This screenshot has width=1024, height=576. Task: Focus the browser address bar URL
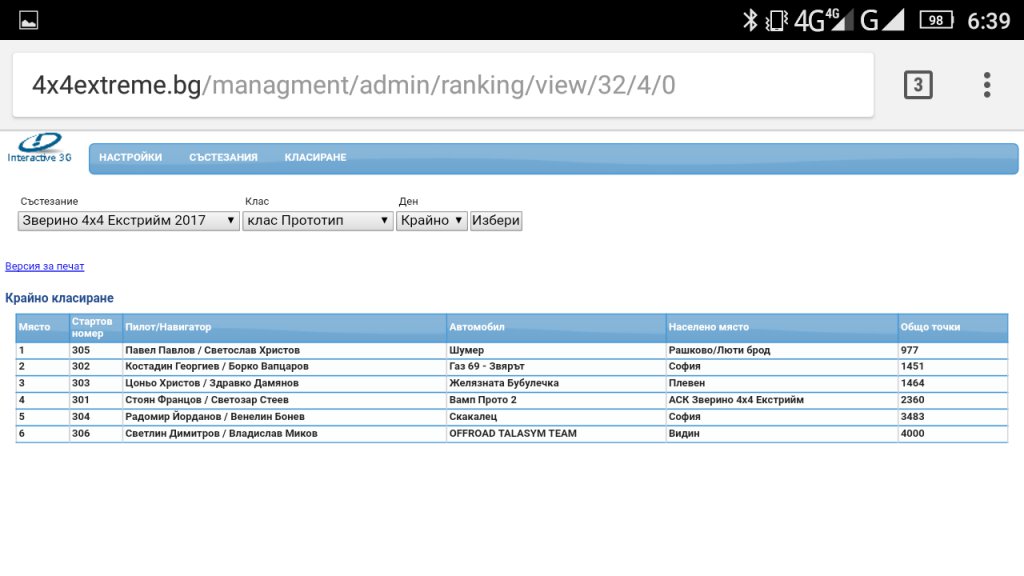click(x=440, y=85)
